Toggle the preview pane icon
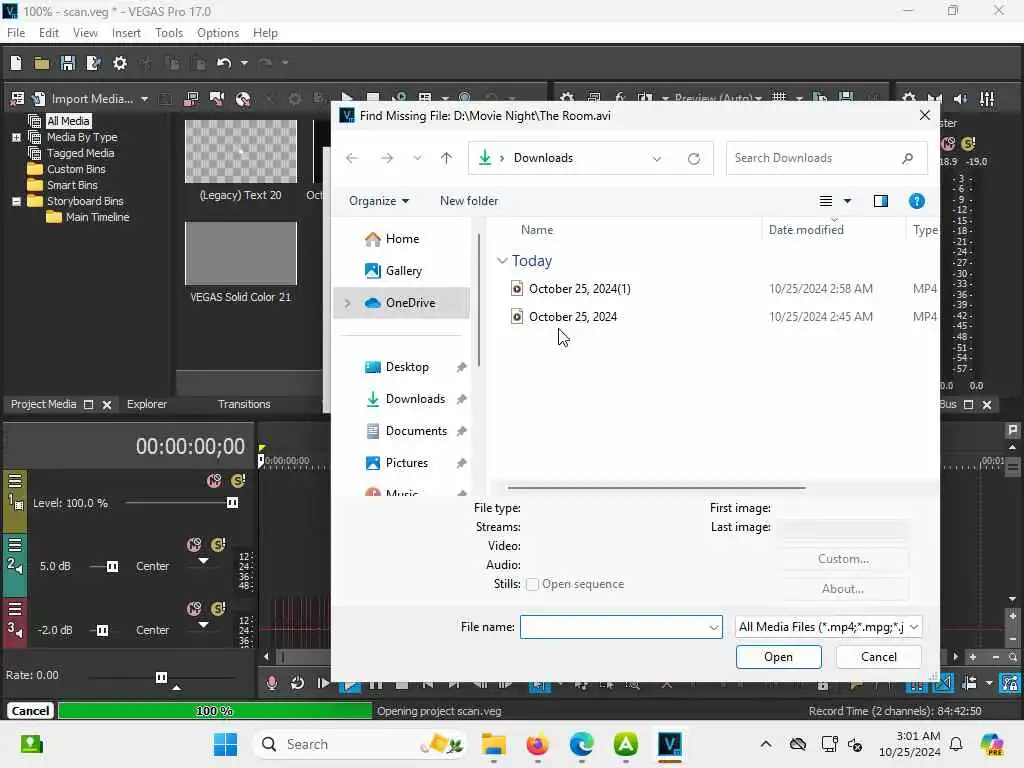The height and width of the screenshot is (768, 1024). pos(880,201)
